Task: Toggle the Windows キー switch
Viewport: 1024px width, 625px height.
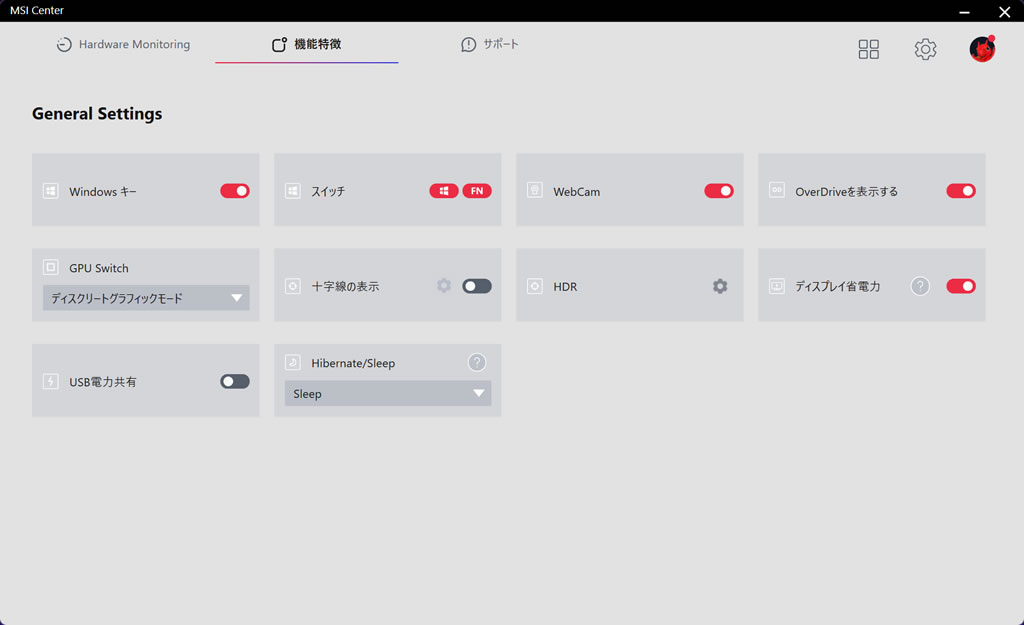Action: click(x=234, y=191)
